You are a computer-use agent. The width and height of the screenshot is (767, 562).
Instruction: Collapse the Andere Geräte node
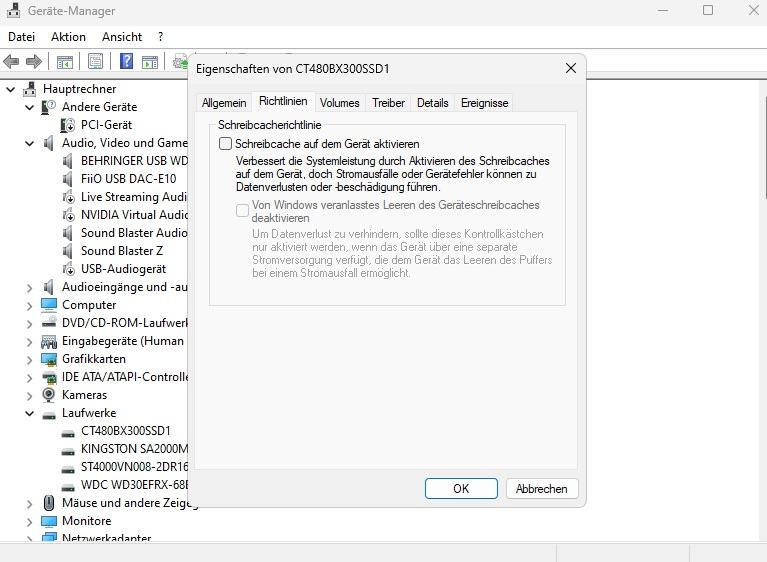tap(29, 108)
